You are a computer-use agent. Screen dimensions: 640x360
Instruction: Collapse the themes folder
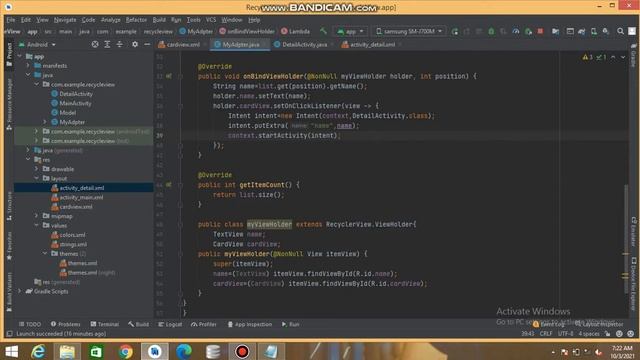[x=45, y=253]
